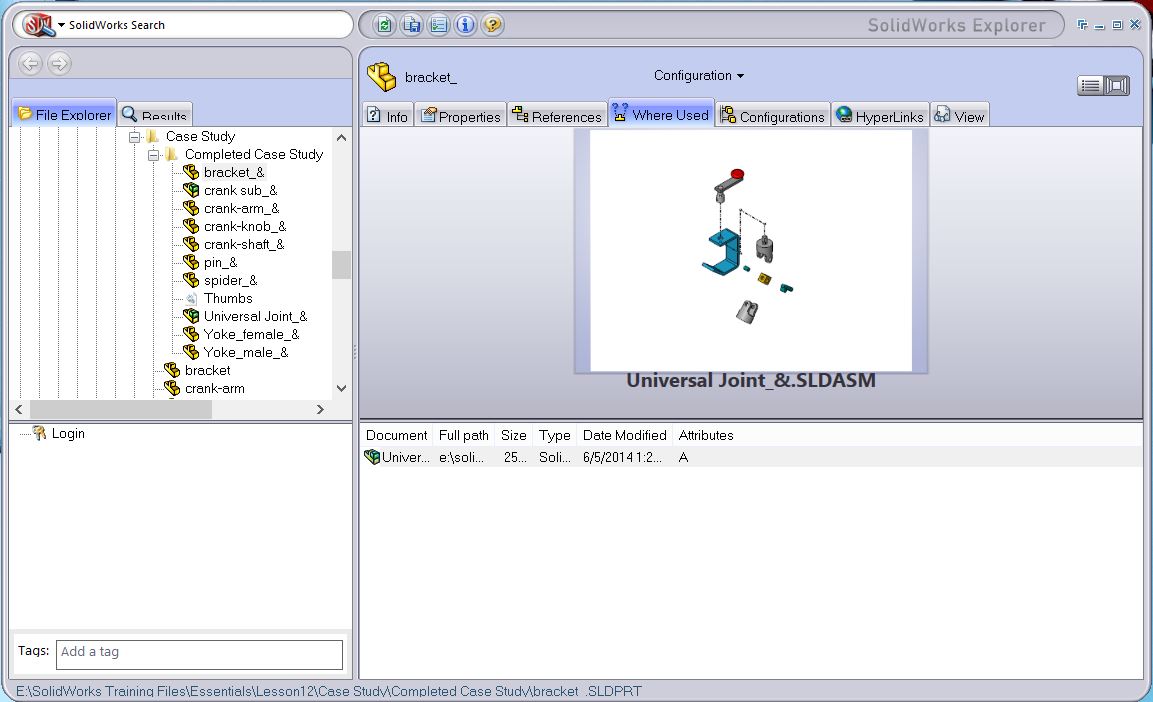Click Login in the lower left pane

click(x=68, y=434)
